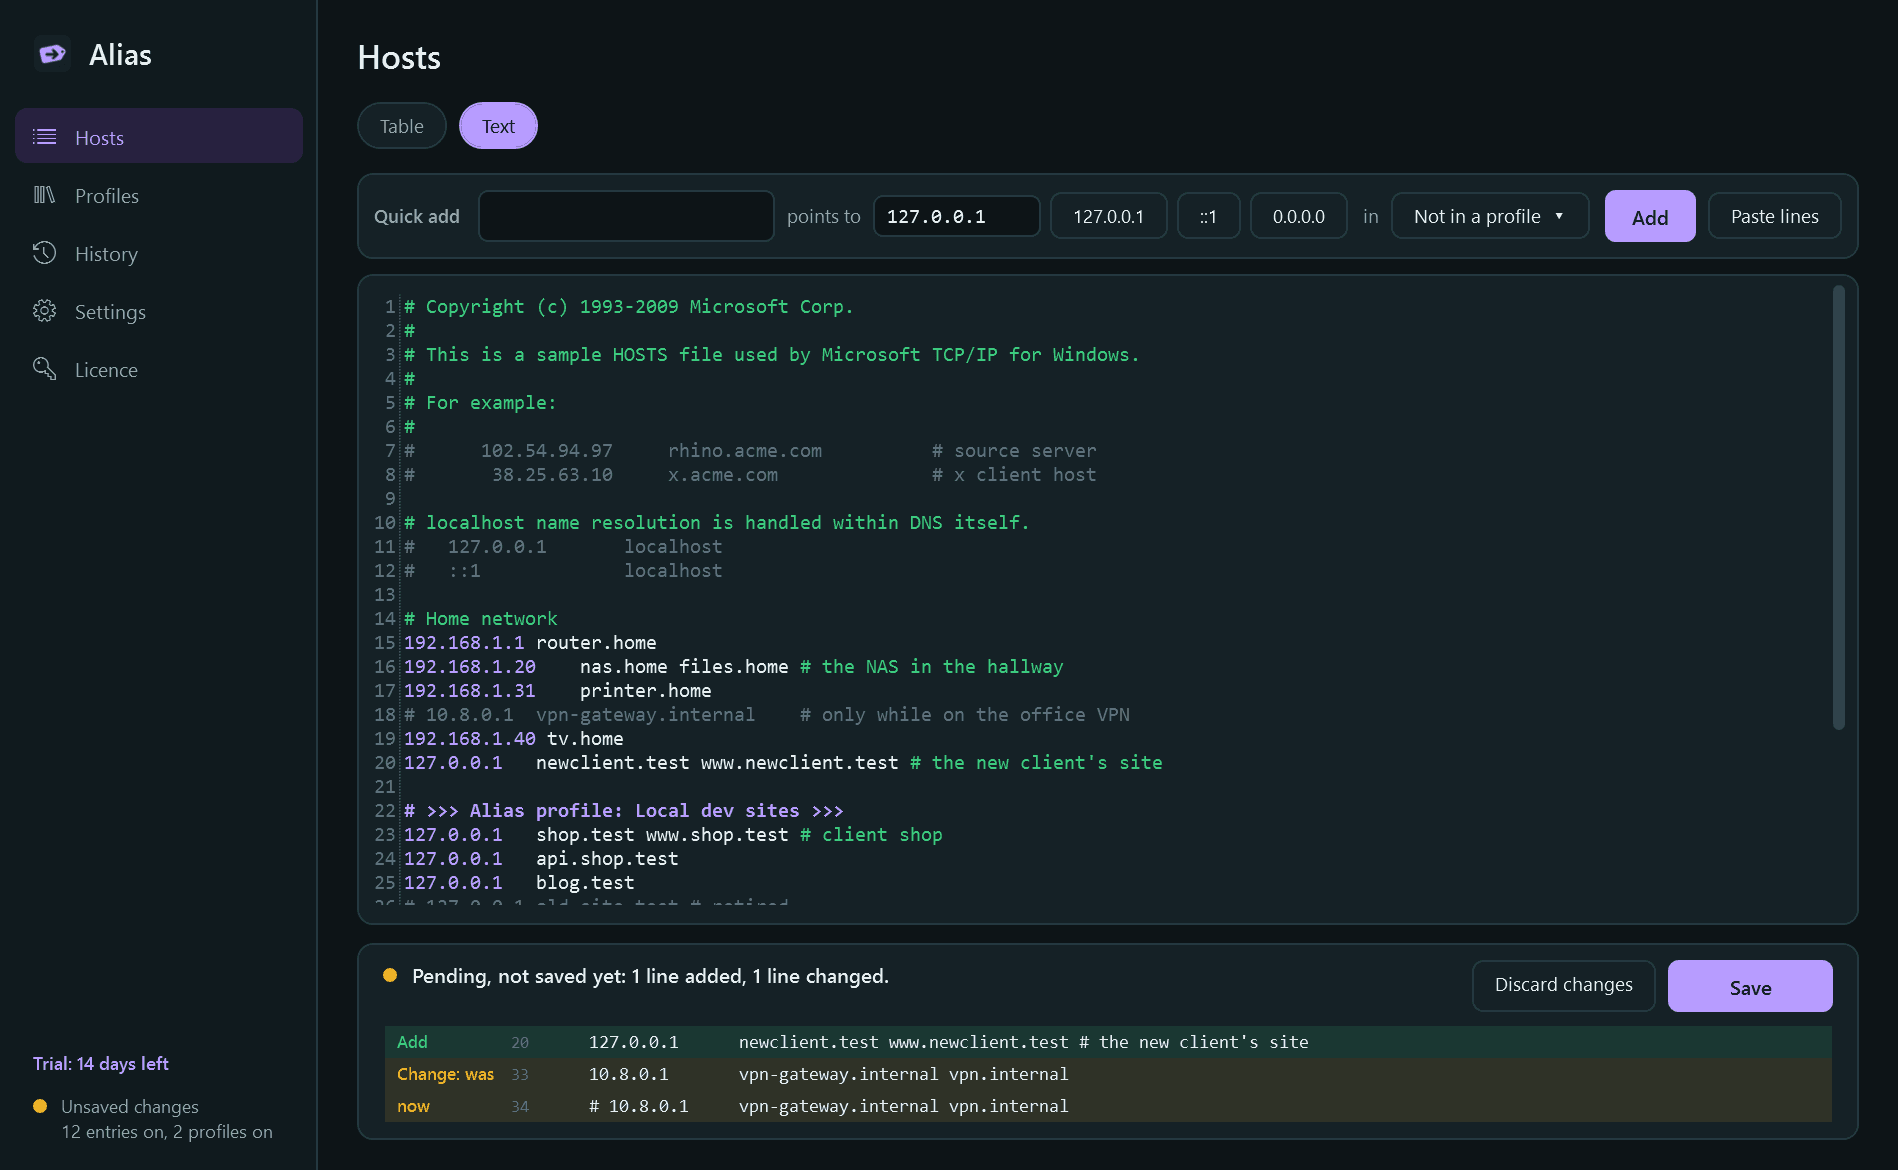Screen dimensions: 1898x1170
Task: Click the blog.test line
Action: (519, 883)
